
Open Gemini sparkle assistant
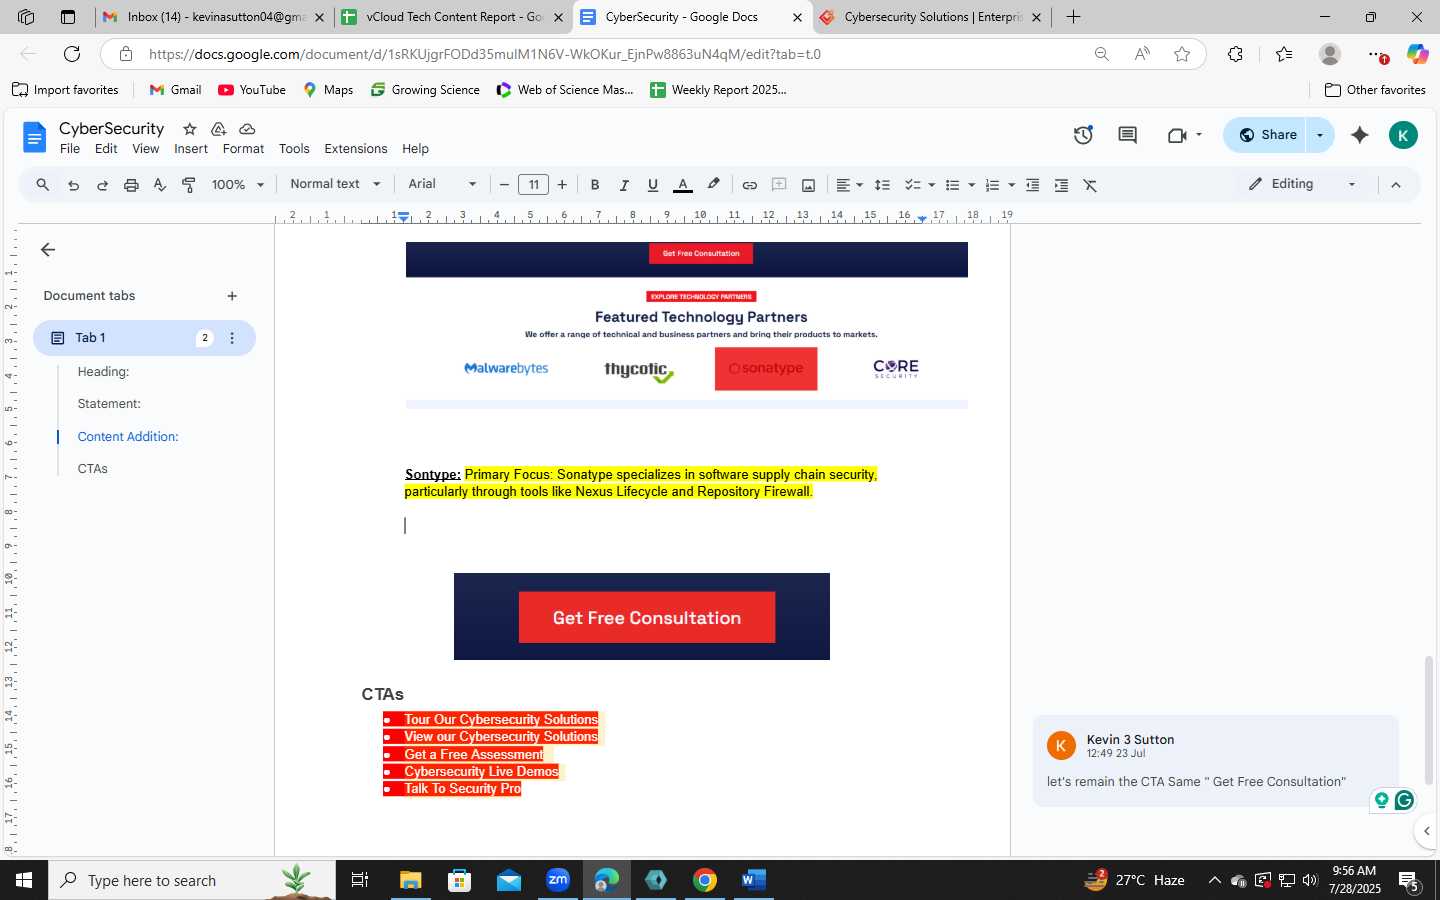click(x=1359, y=135)
